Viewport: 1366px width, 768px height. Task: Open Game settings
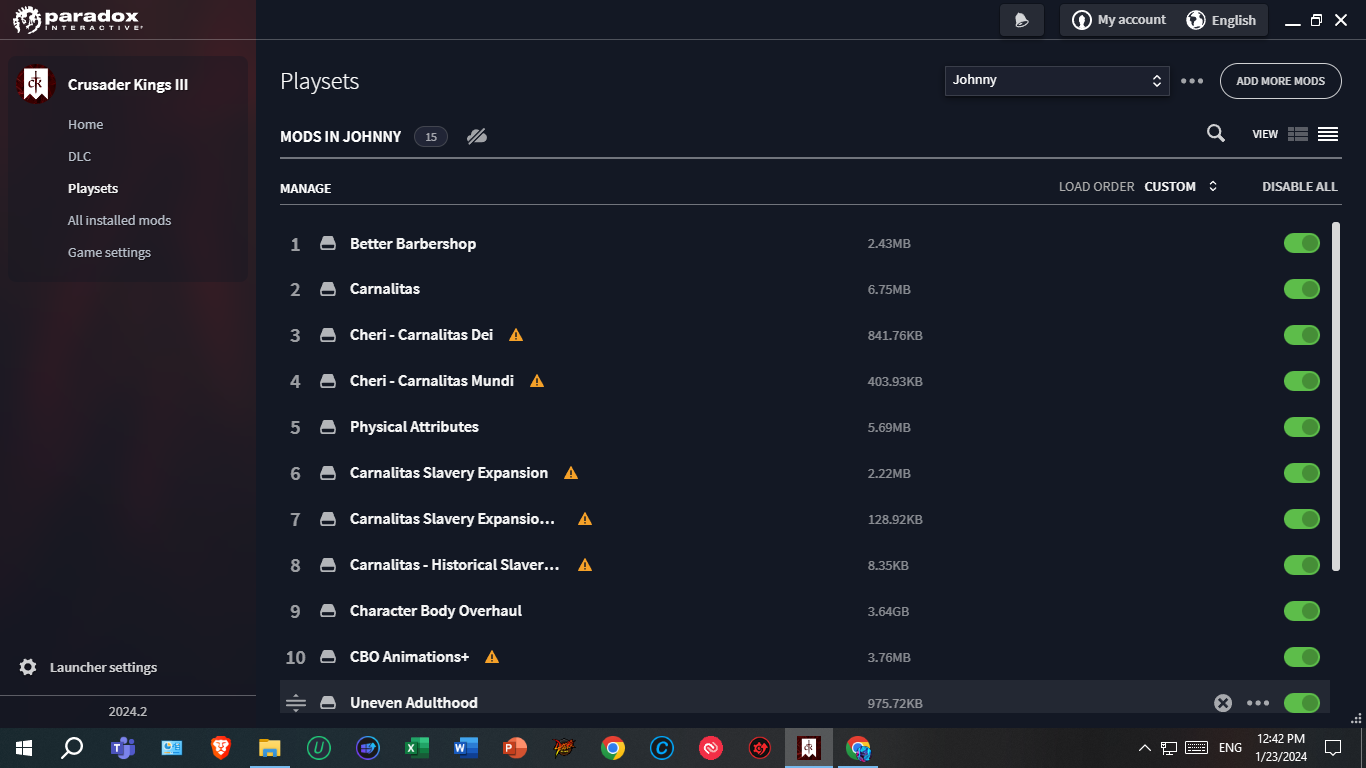tap(109, 253)
